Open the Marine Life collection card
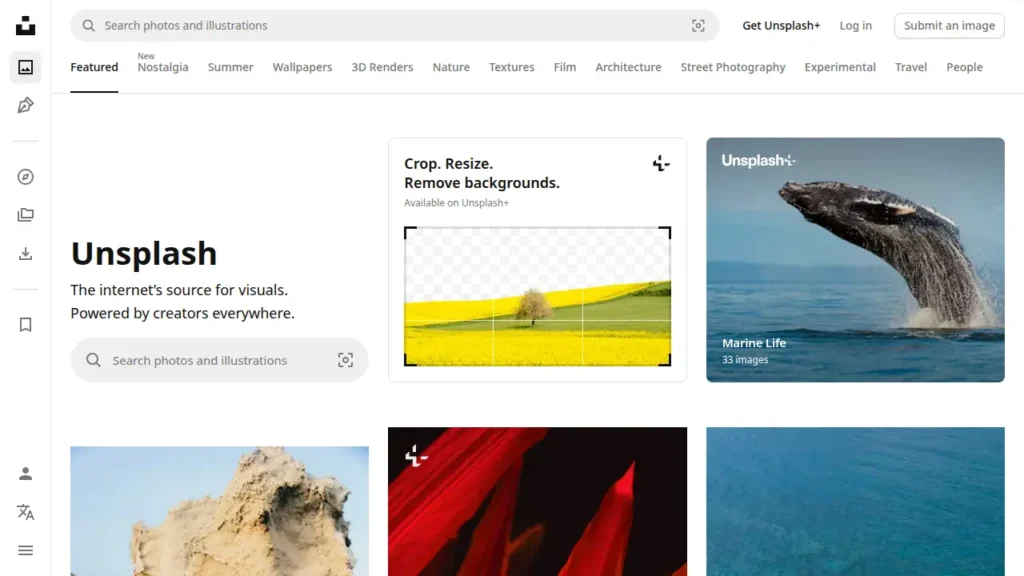 click(855, 259)
